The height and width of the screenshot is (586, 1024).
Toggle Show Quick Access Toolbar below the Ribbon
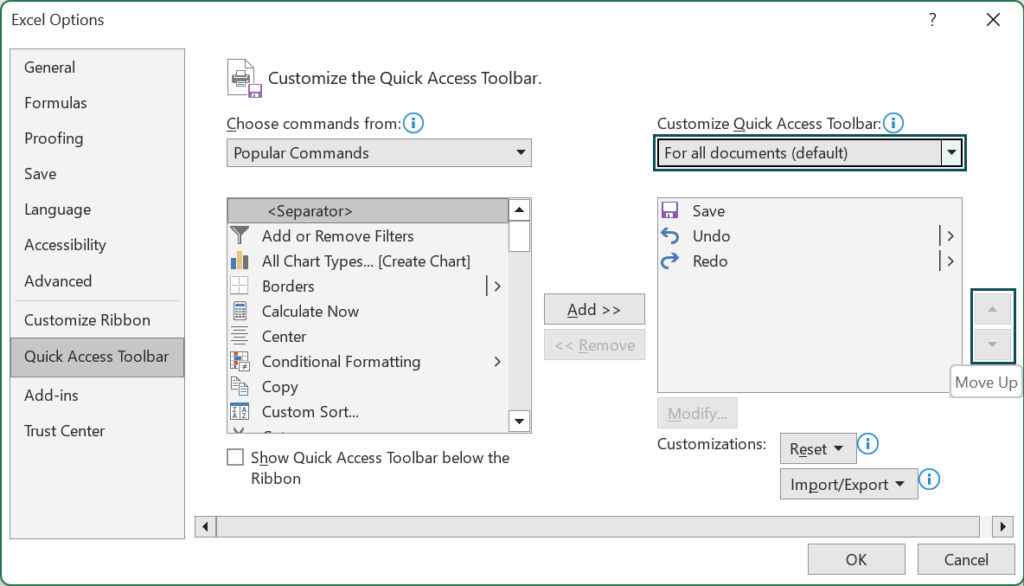click(235, 457)
